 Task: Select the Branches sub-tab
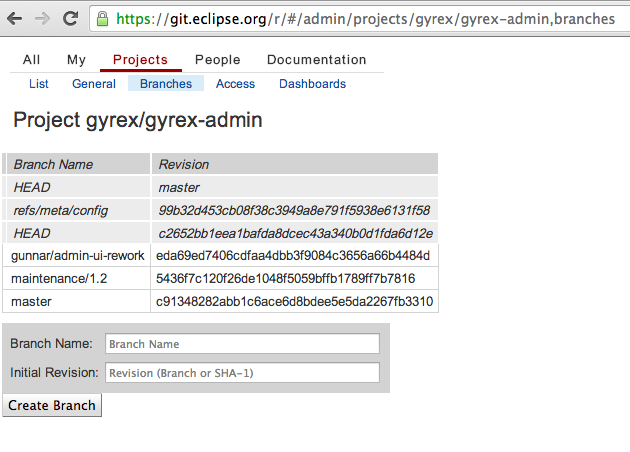[166, 84]
